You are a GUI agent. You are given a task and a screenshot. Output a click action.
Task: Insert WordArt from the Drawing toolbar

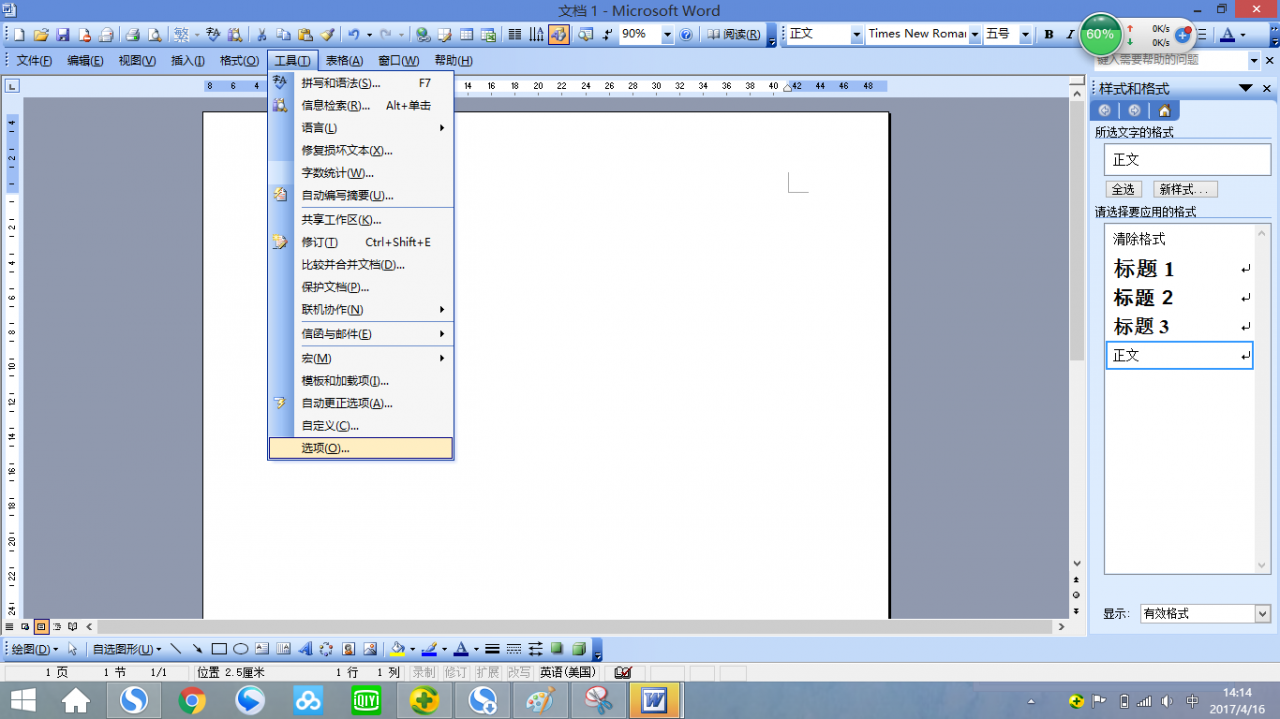point(305,649)
